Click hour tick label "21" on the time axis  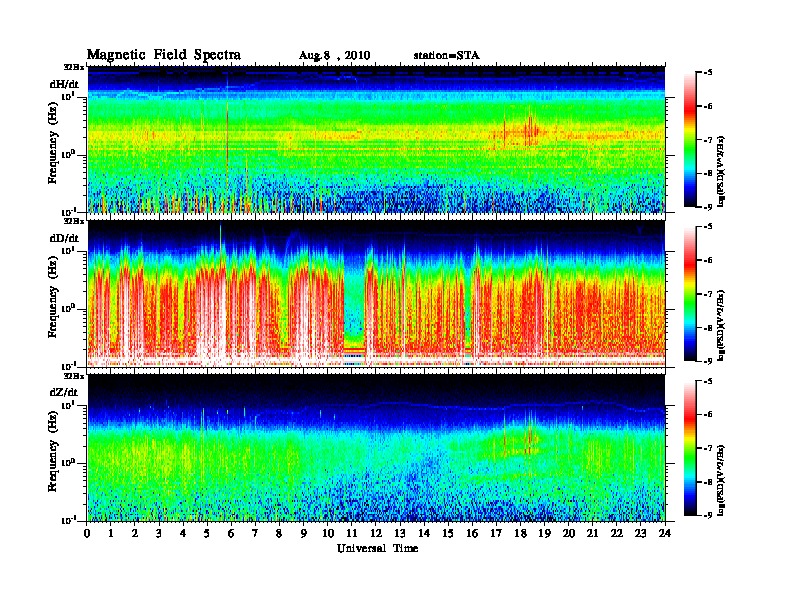[592, 534]
